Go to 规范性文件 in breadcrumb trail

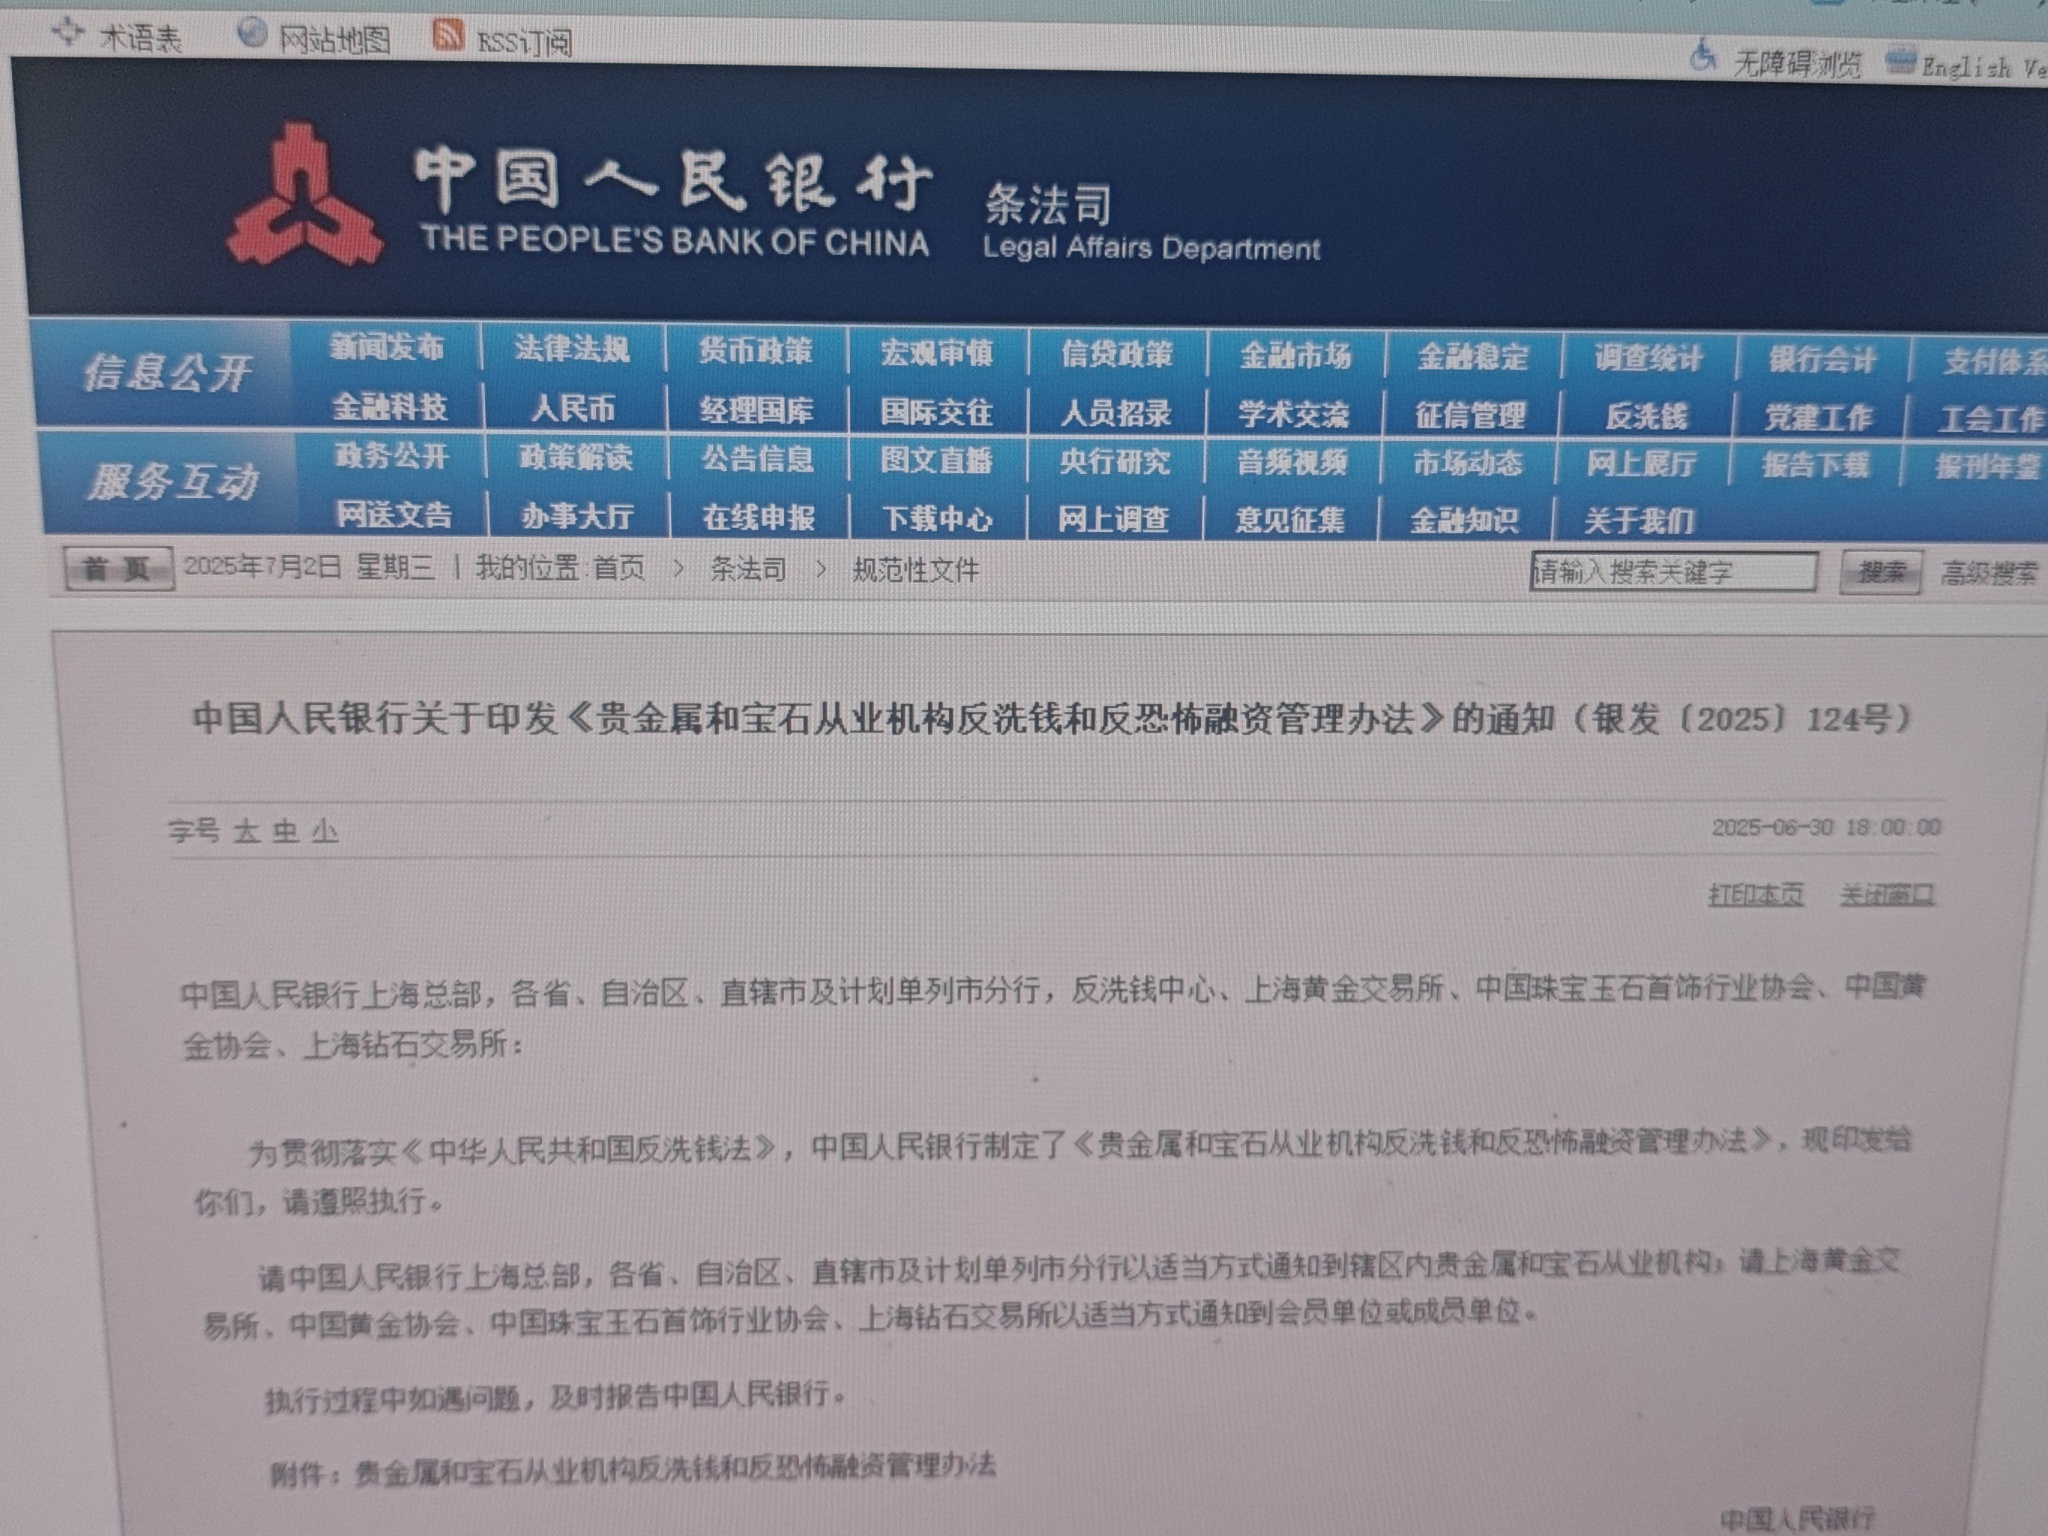(x=915, y=570)
